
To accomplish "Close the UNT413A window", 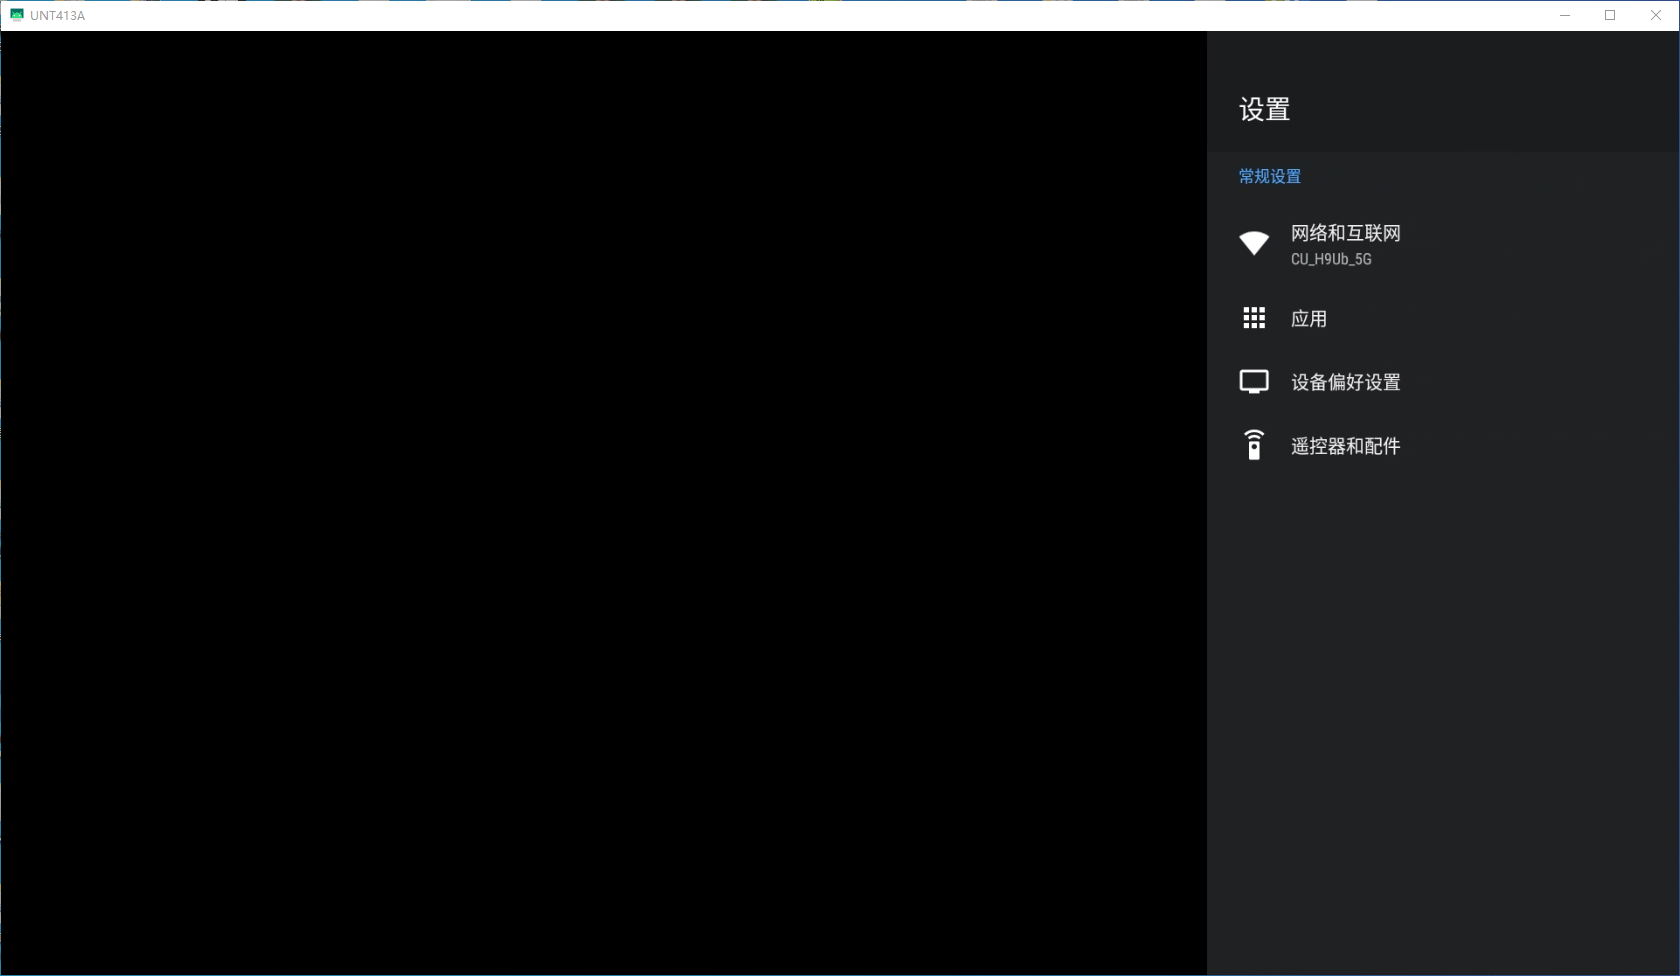I will (1656, 15).
